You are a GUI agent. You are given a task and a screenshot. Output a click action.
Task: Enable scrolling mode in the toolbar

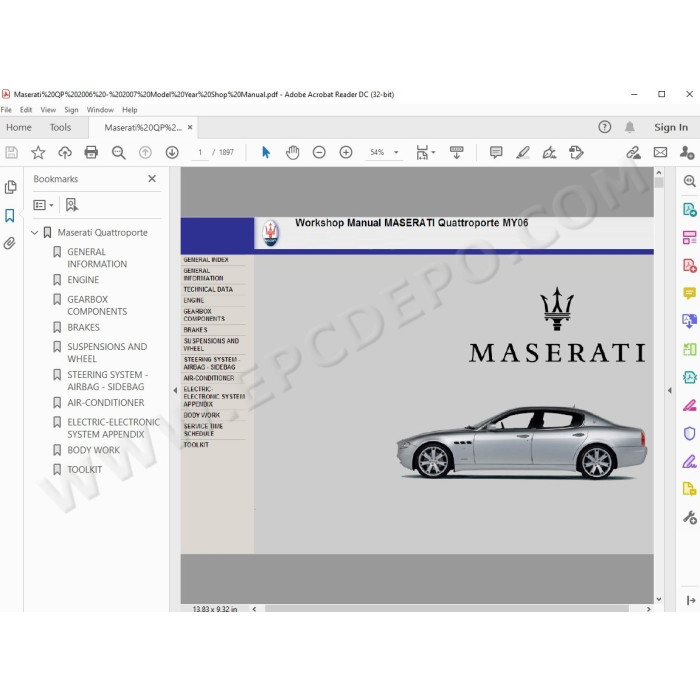tap(456, 153)
